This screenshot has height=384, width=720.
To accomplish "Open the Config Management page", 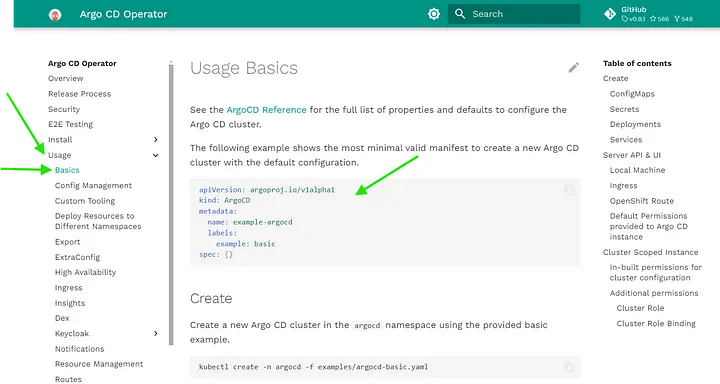I will pyautogui.click(x=93, y=186).
